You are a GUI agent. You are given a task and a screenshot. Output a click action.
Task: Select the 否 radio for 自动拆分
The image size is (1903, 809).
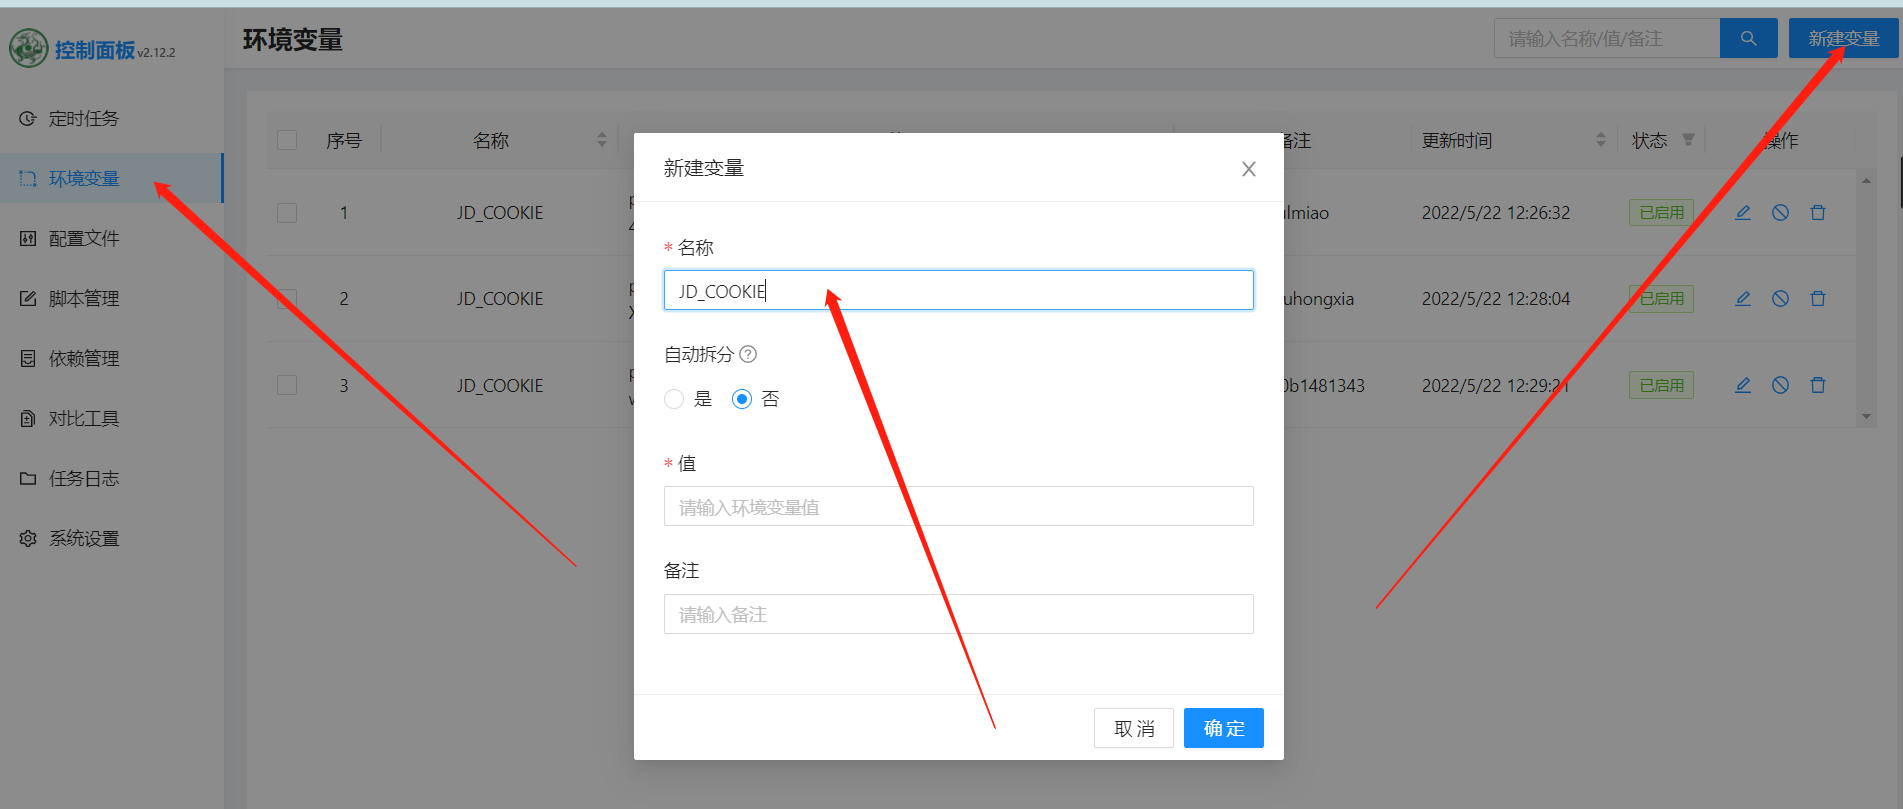click(742, 399)
